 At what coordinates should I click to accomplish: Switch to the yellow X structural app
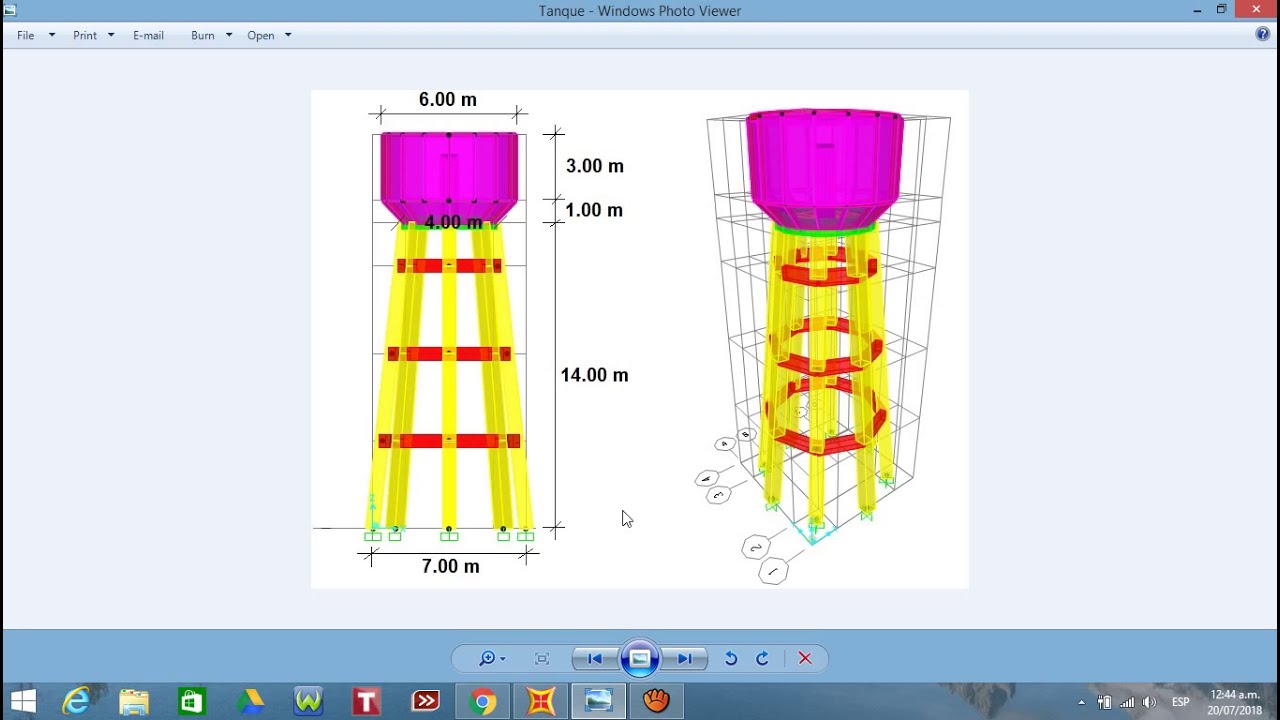point(540,701)
